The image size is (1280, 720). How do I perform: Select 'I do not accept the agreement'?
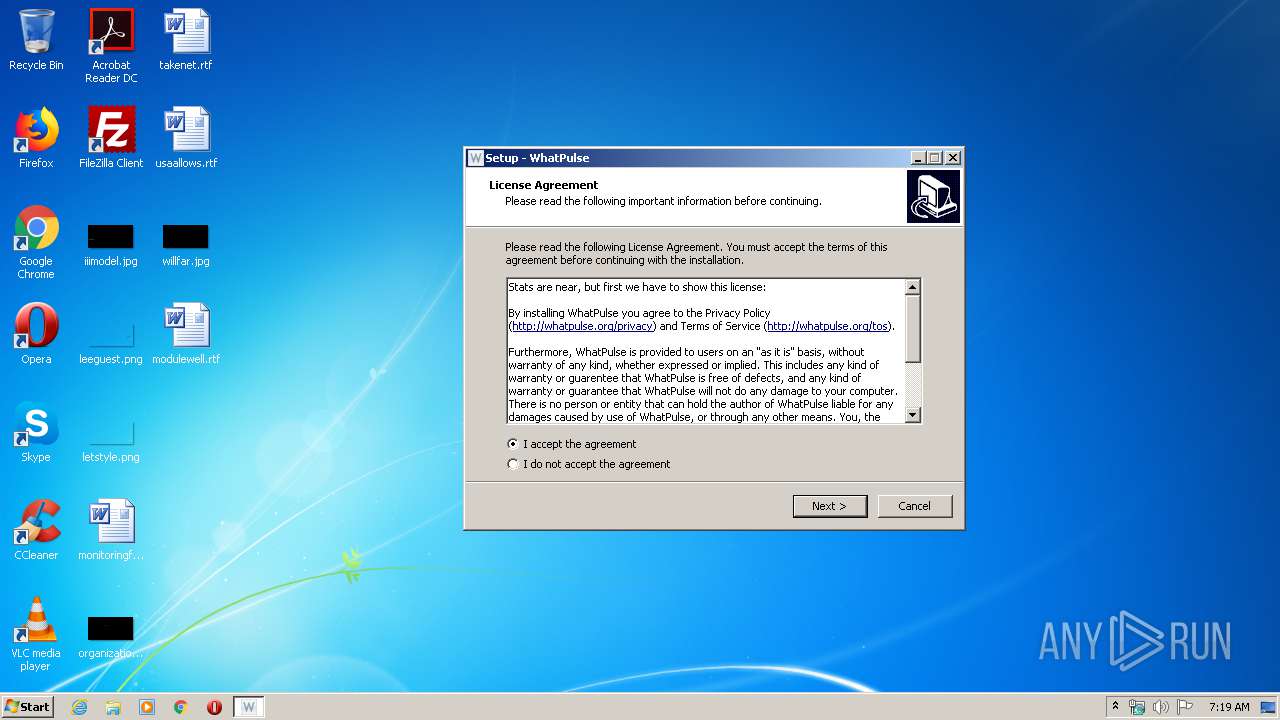pos(589,464)
